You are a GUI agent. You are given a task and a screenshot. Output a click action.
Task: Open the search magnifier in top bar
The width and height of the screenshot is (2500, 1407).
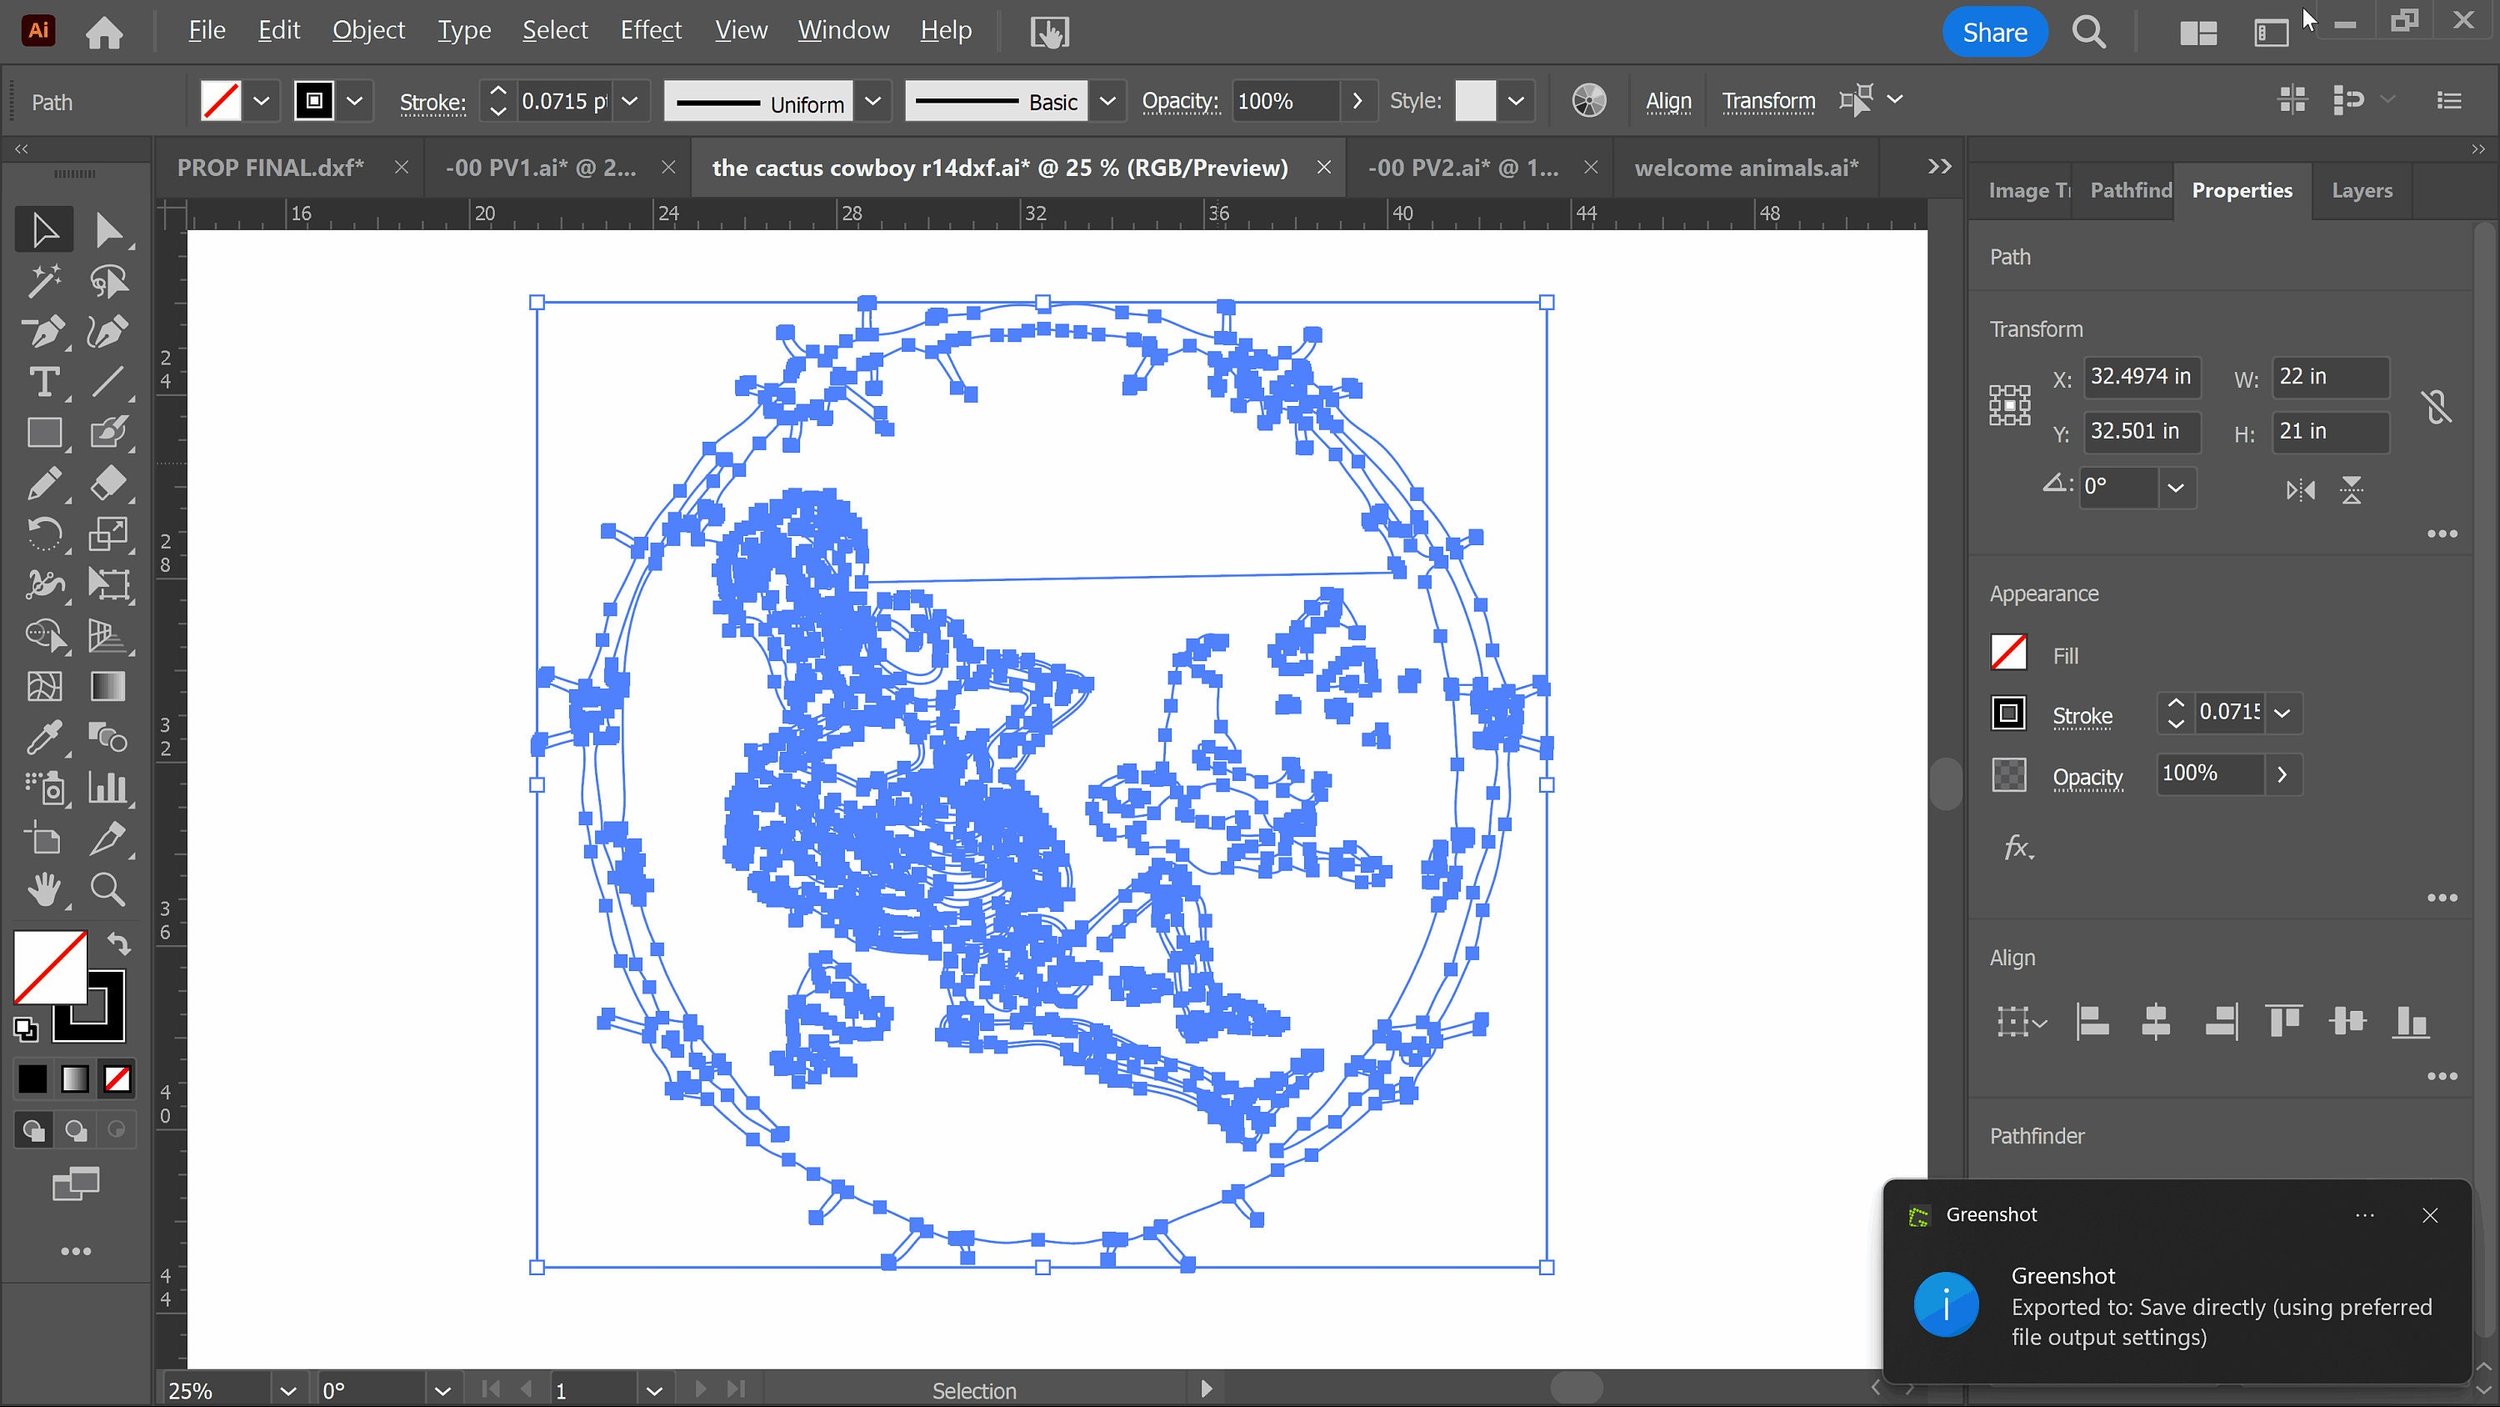point(2088,33)
